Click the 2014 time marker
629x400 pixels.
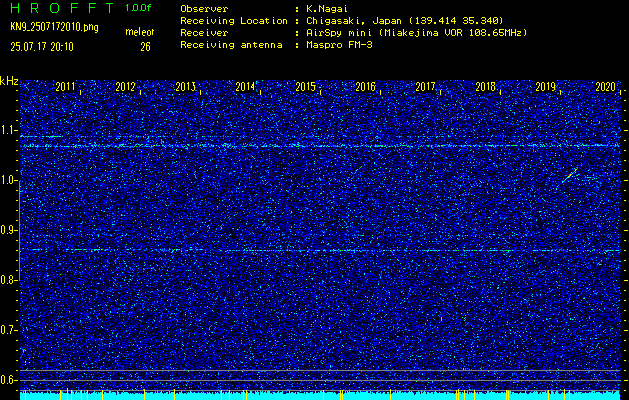[245, 87]
